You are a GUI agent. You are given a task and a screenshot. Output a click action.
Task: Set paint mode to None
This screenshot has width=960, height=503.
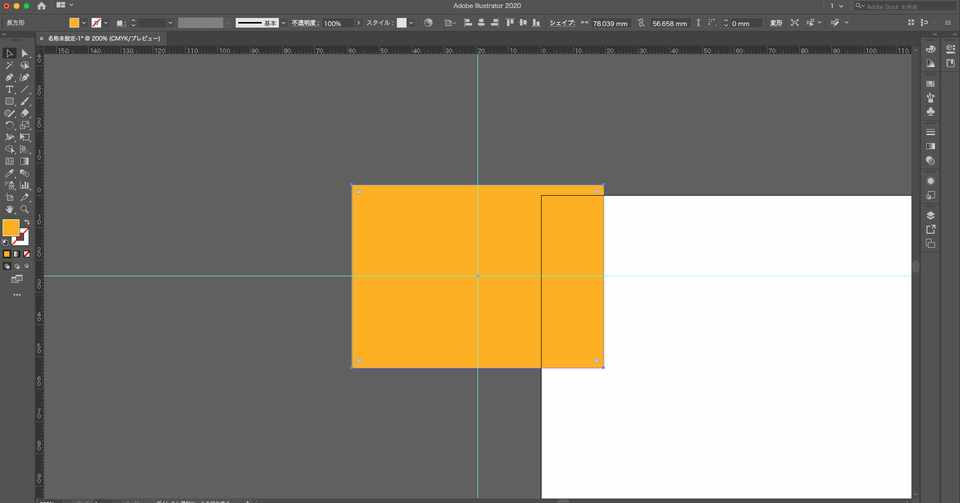(x=26, y=254)
